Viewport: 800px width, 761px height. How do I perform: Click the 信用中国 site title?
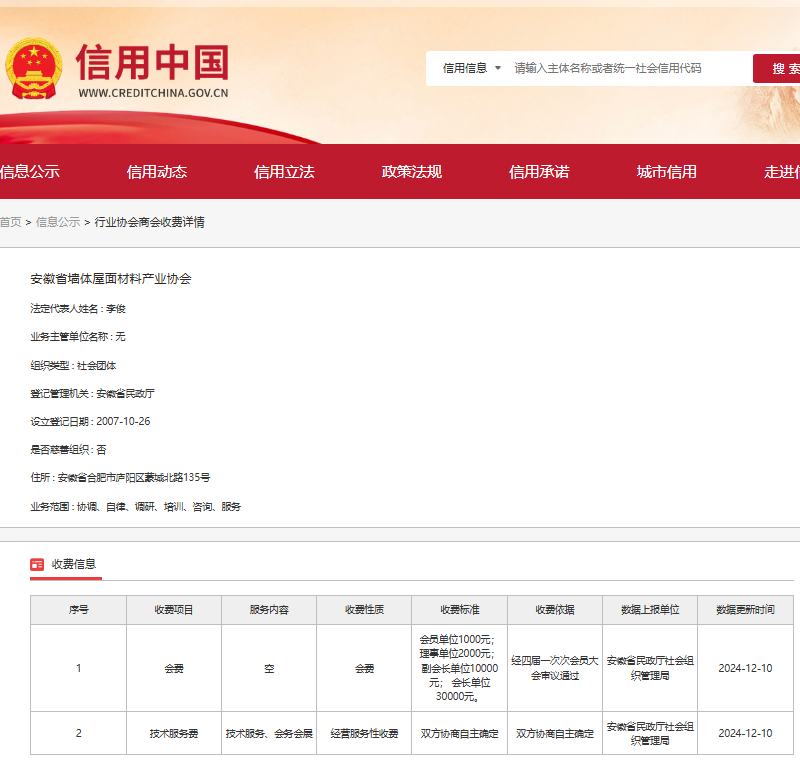click(153, 62)
